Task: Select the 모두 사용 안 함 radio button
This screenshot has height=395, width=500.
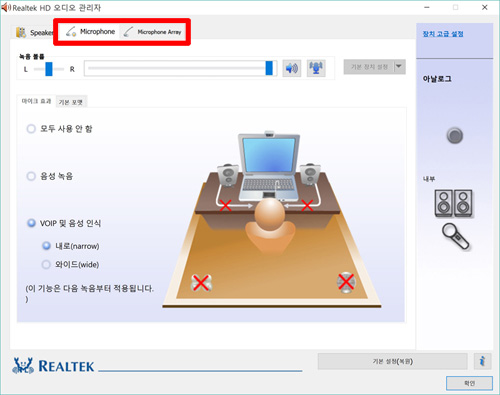Action: pos(31,129)
